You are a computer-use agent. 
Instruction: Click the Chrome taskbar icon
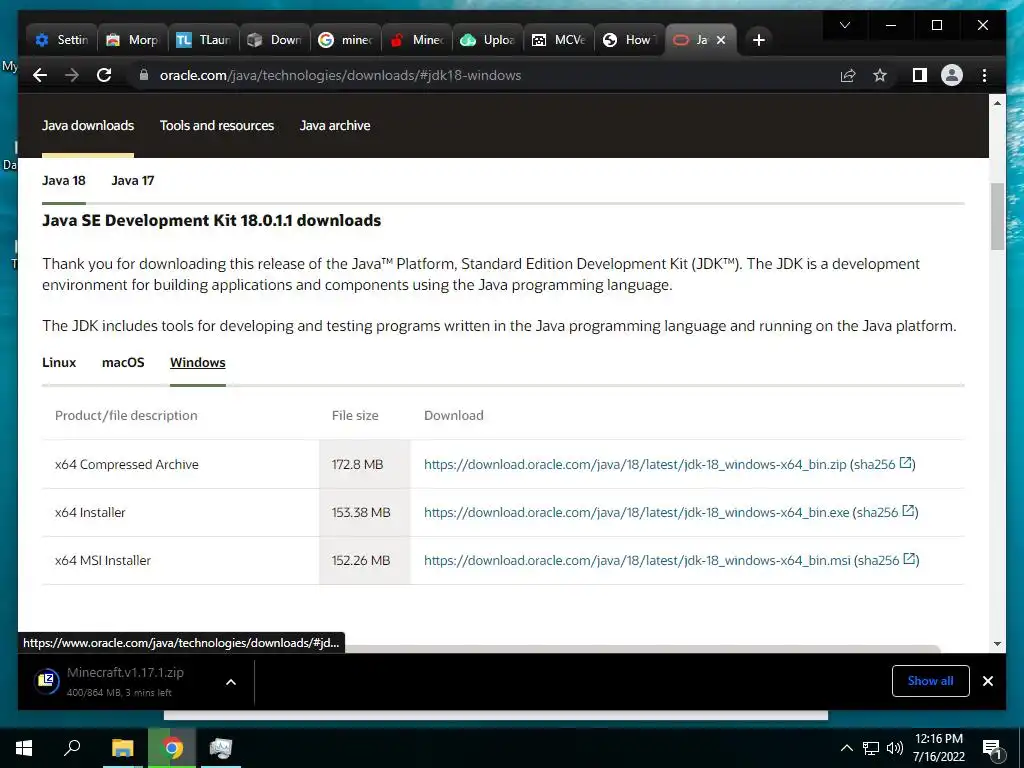pyautogui.click(x=172, y=748)
